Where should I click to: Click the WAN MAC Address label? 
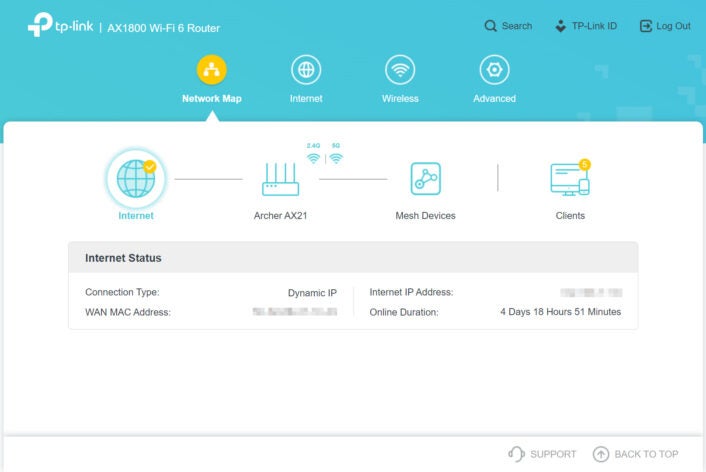coord(128,312)
